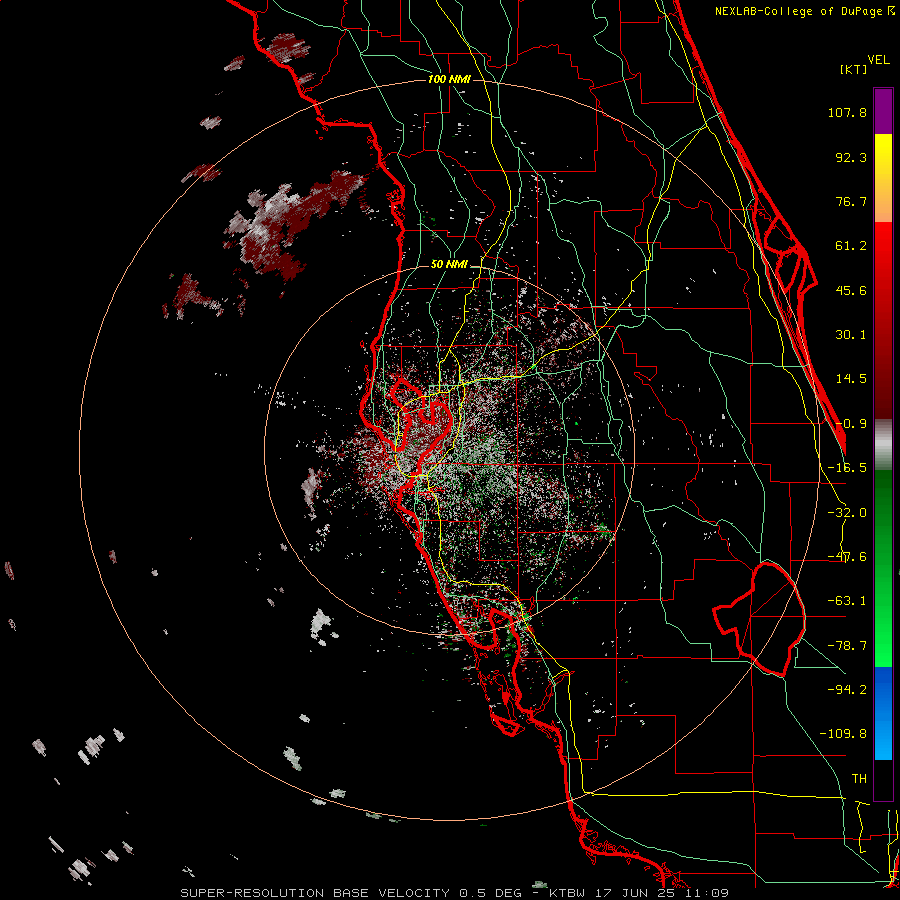Click the 92.3 legend value
900x900 pixels.
click(851, 157)
